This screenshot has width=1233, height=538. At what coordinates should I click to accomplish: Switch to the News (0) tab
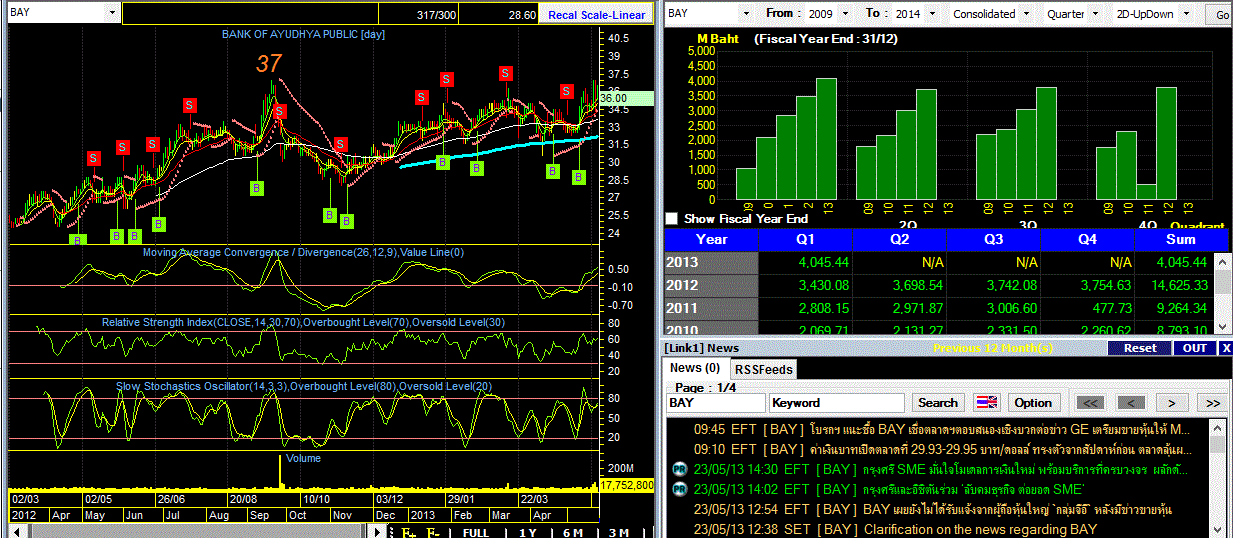click(695, 368)
